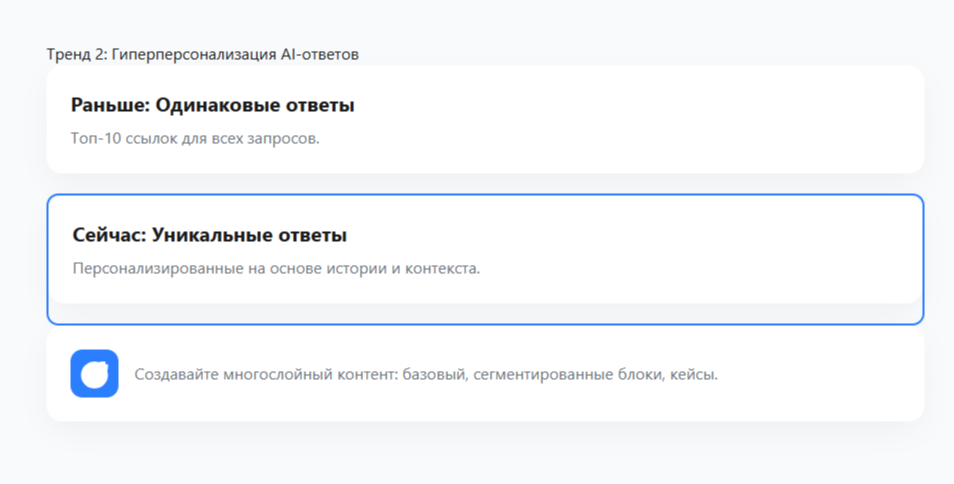This screenshot has width=954, height=484.
Task: Click the word "кейсы" at the tip's end
Action: click(692, 374)
